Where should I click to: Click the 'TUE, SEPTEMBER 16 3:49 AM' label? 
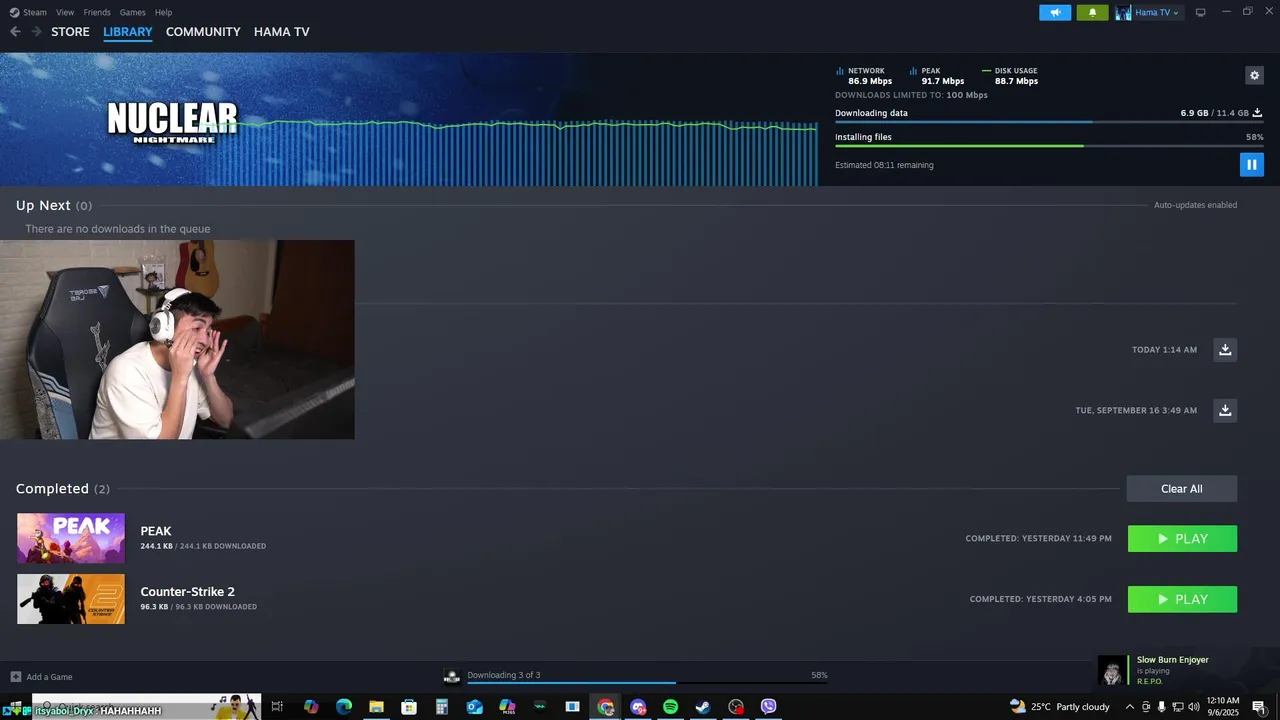[1136, 411]
